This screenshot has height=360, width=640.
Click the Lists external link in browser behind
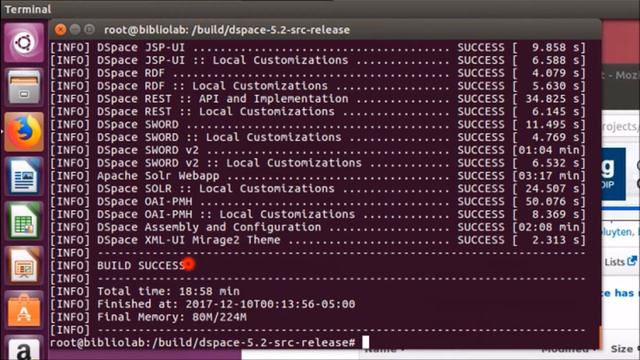620,262
